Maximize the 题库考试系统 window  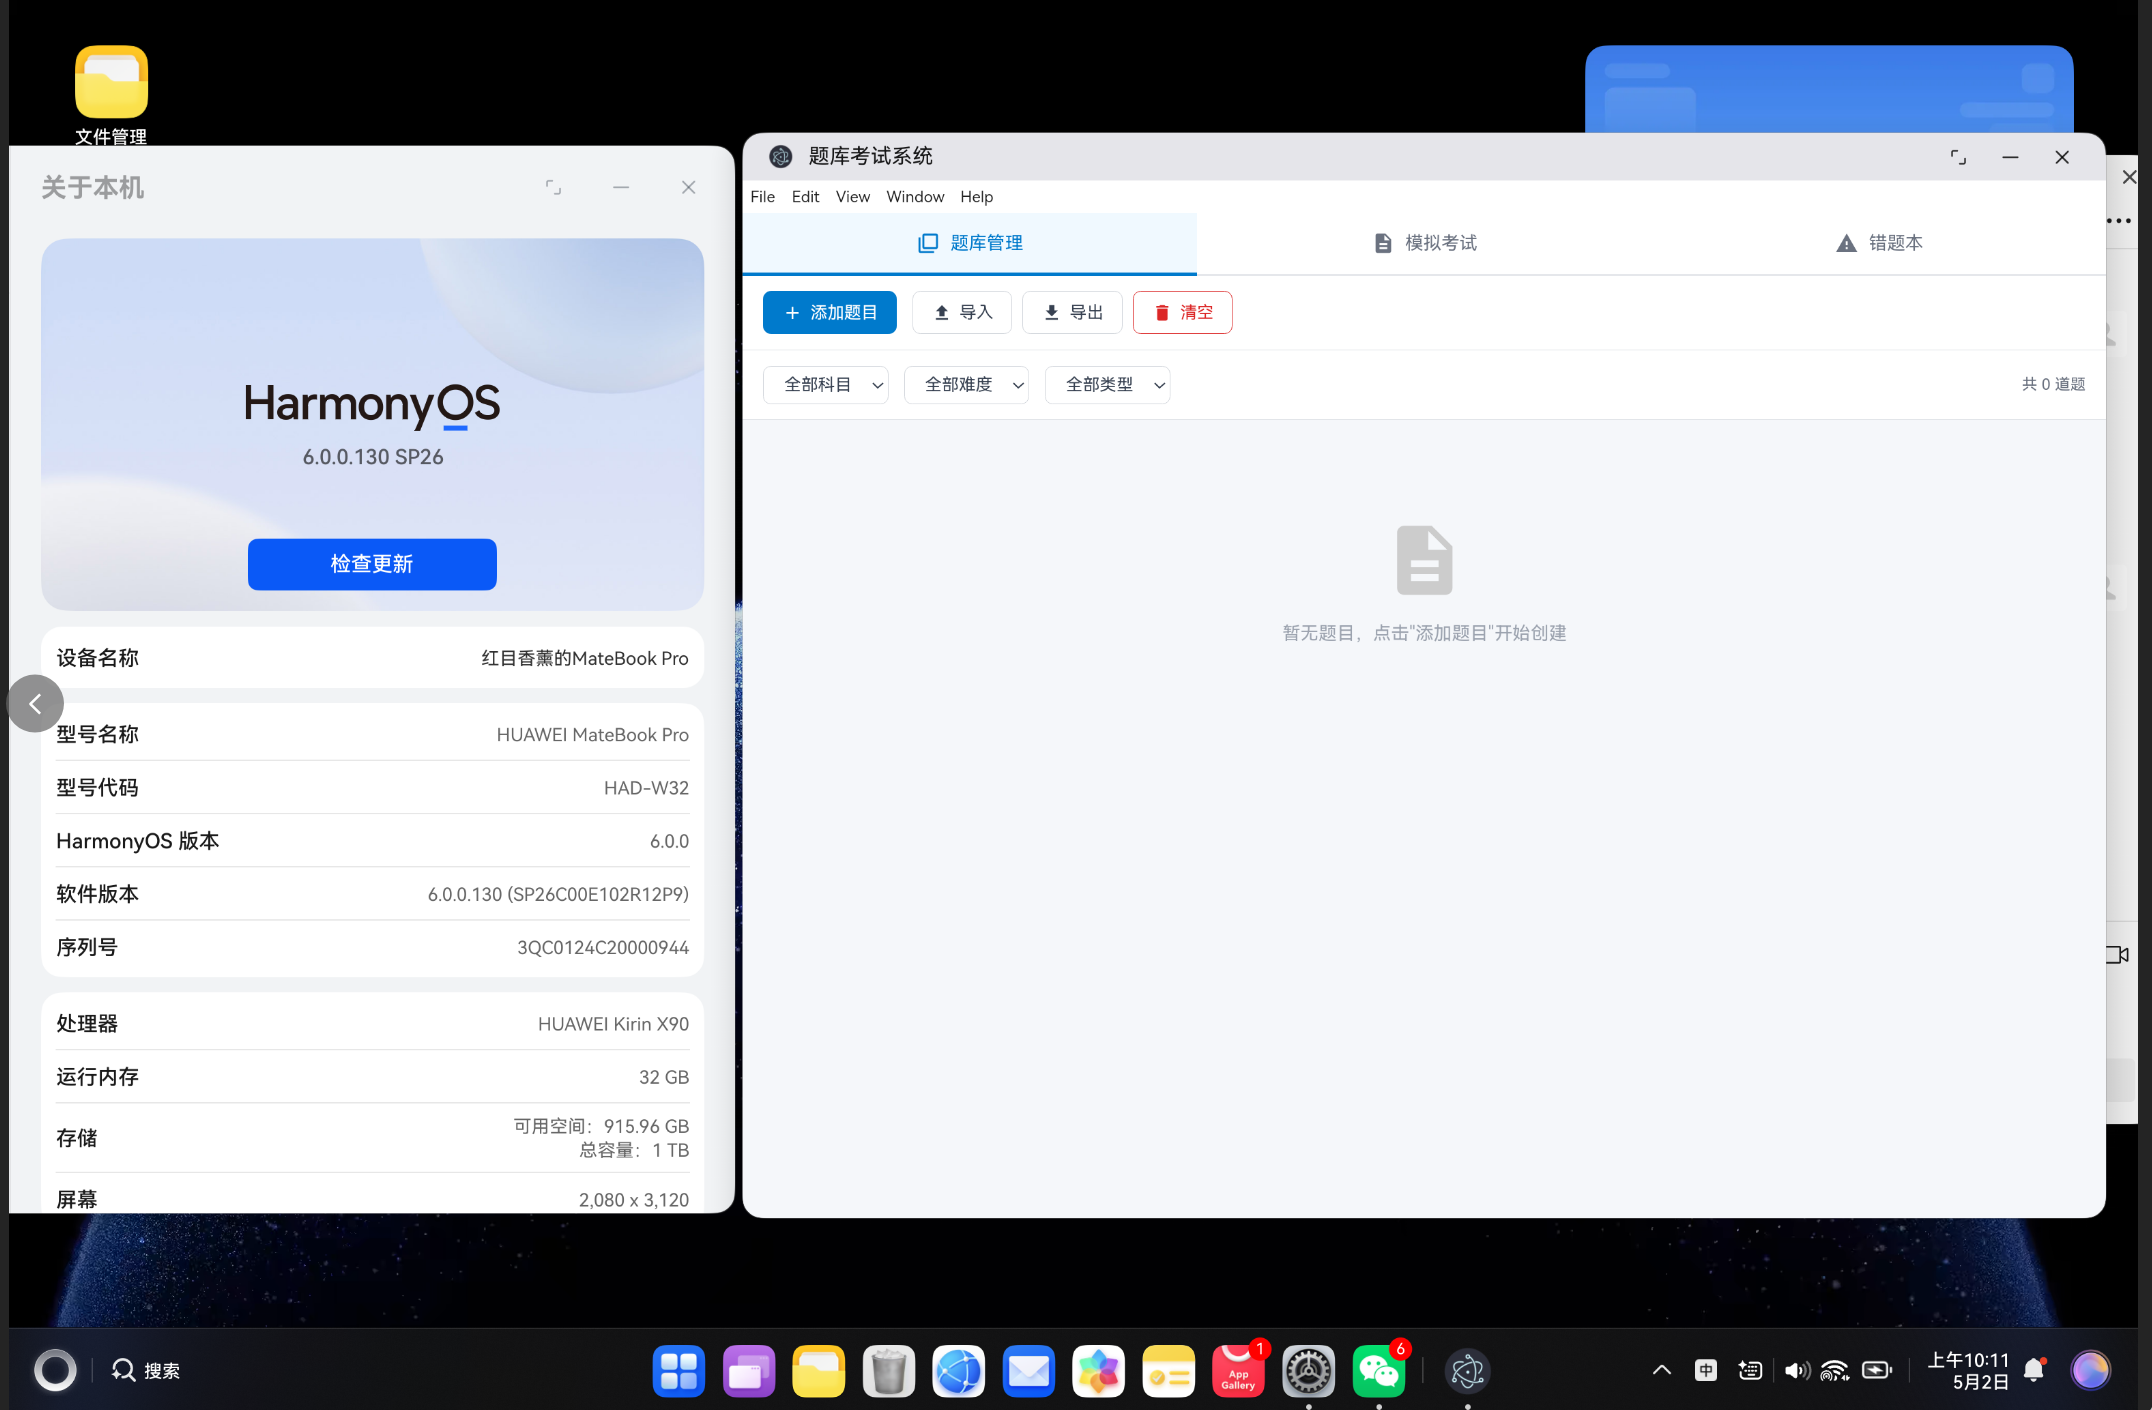click(1958, 157)
